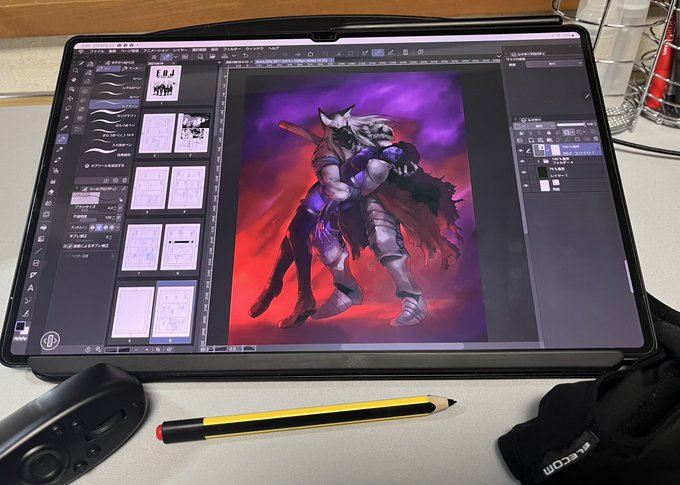
Task: Hide the フォルダー folder layer
Action: pos(522,161)
